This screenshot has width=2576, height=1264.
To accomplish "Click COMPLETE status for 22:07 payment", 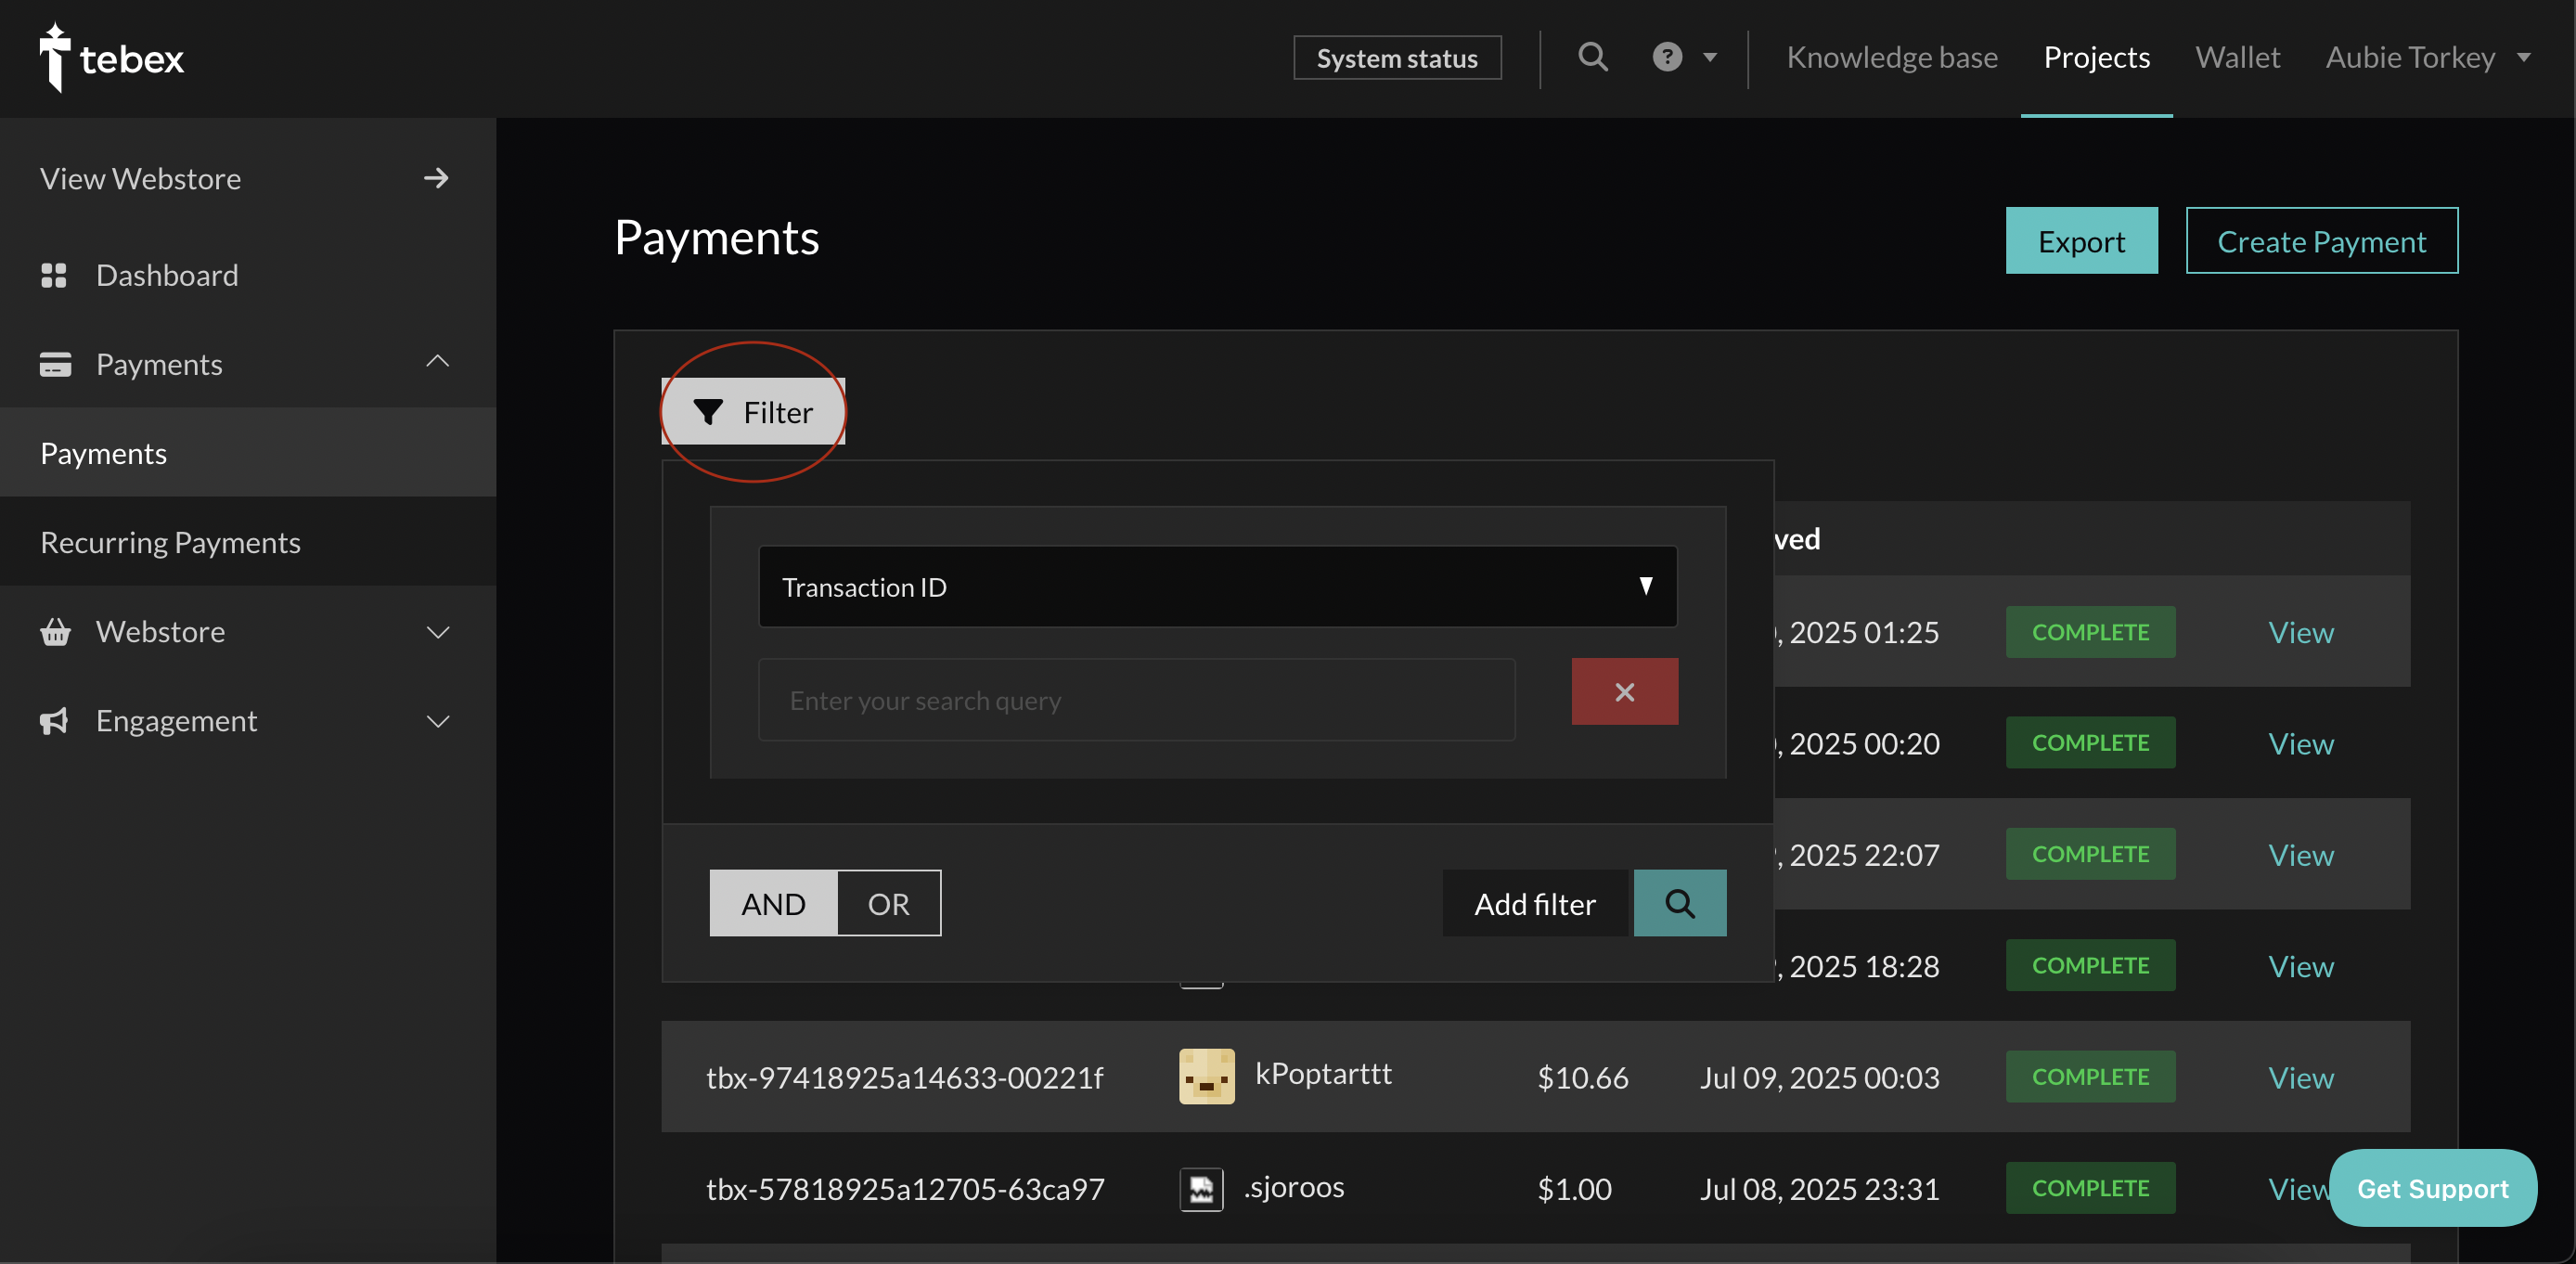I will pos(2090,854).
